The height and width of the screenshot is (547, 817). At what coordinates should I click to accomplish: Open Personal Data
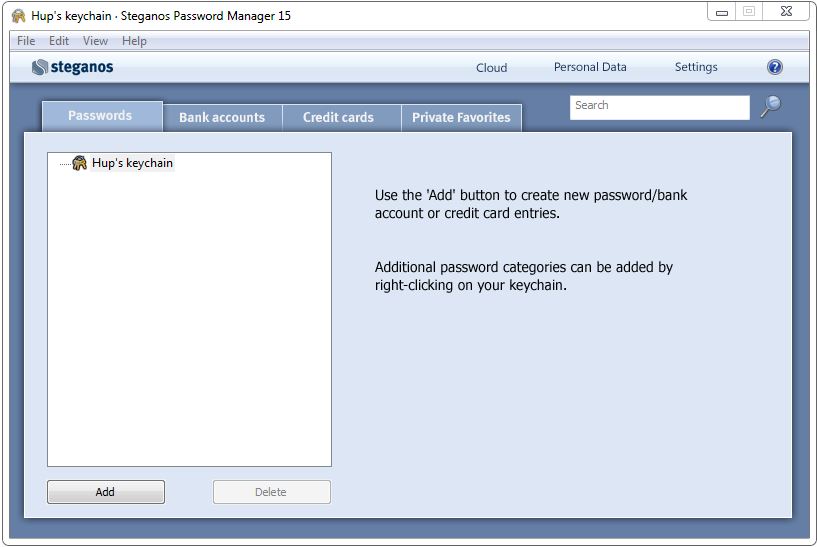(x=590, y=67)
